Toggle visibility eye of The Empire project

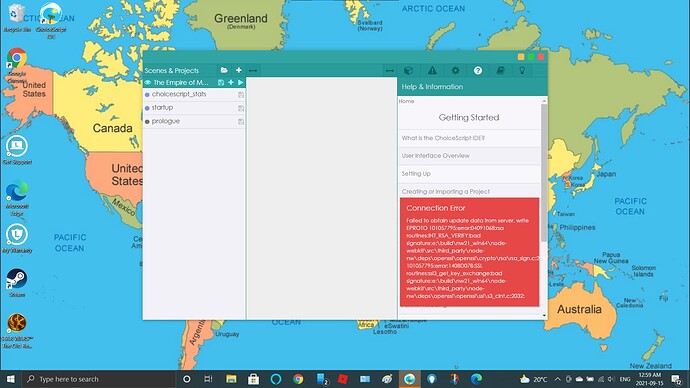pos(148,82)
